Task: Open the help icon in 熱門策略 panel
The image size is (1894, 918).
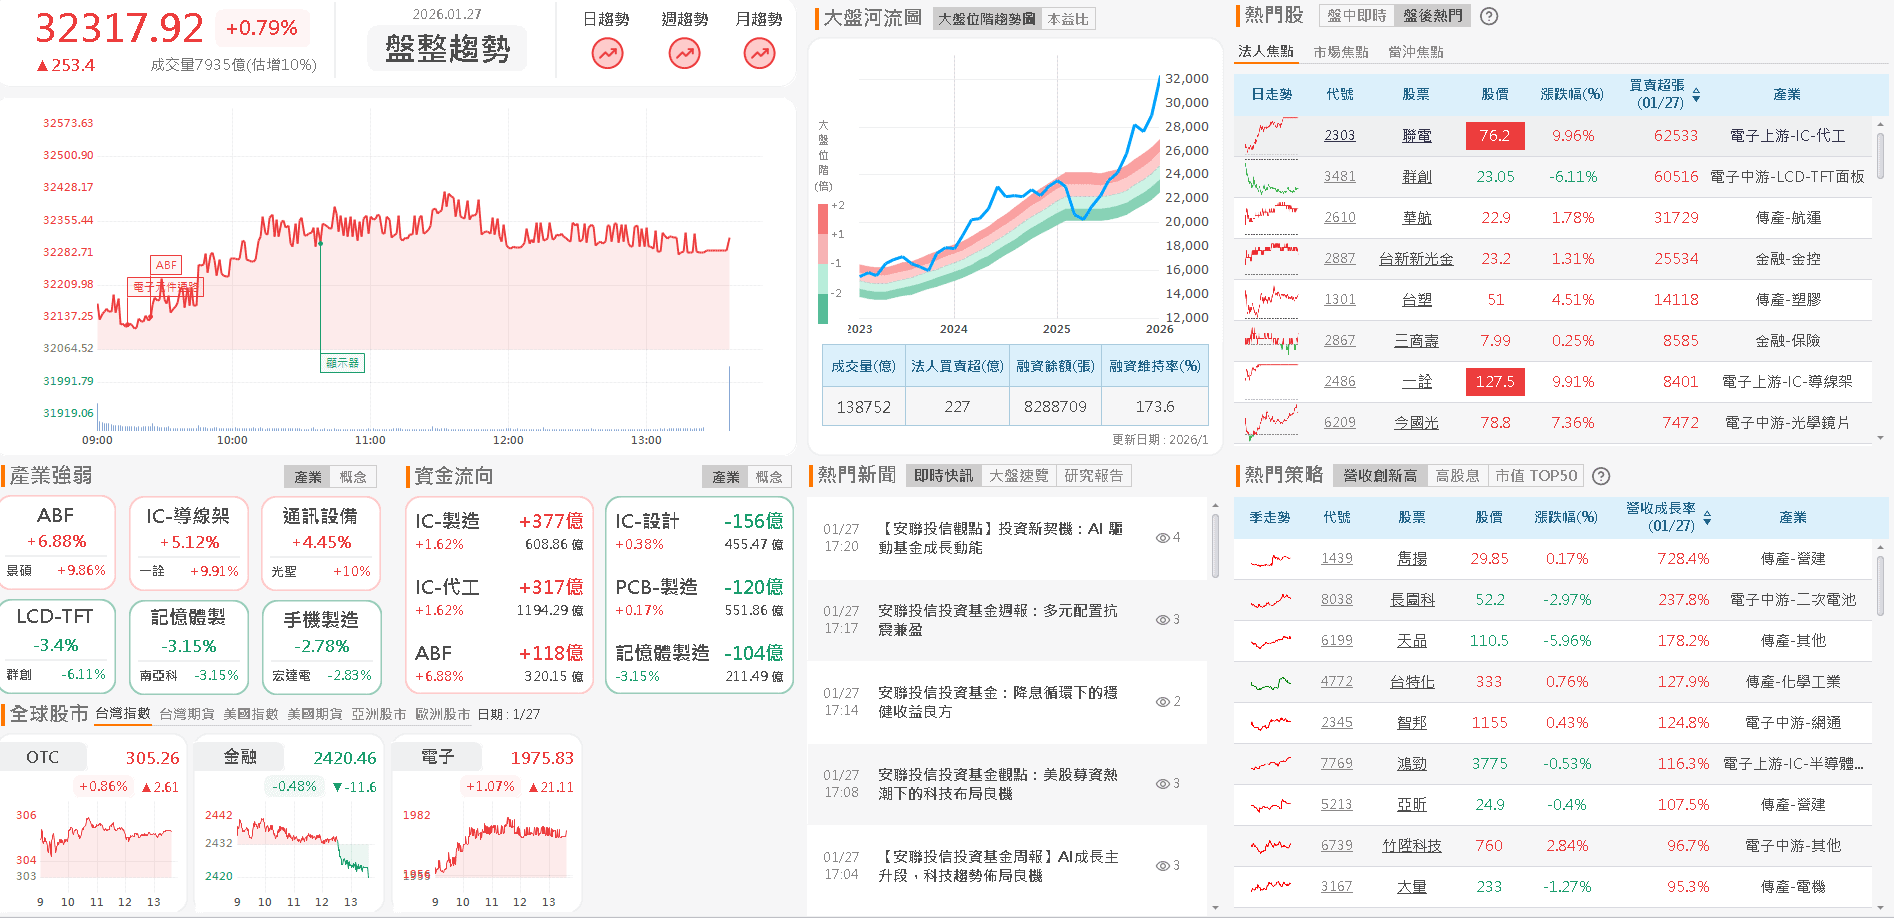Action: 1601,476
